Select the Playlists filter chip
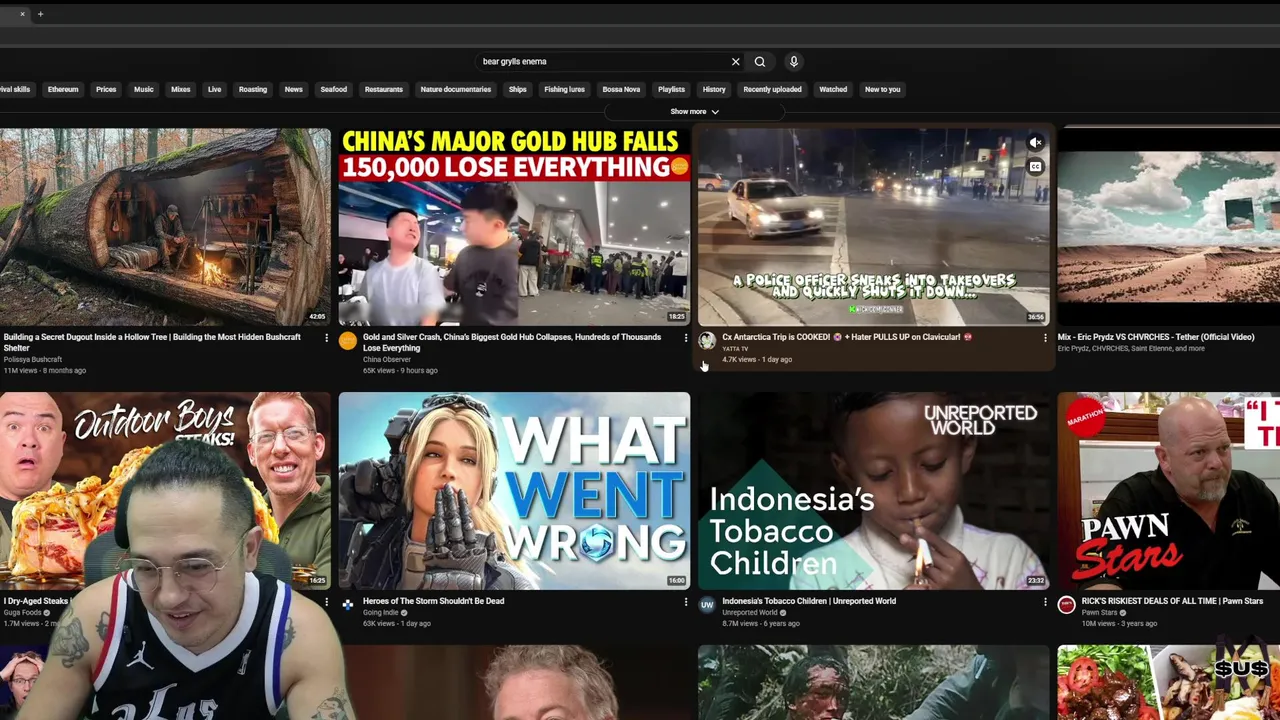 point(672,89)
